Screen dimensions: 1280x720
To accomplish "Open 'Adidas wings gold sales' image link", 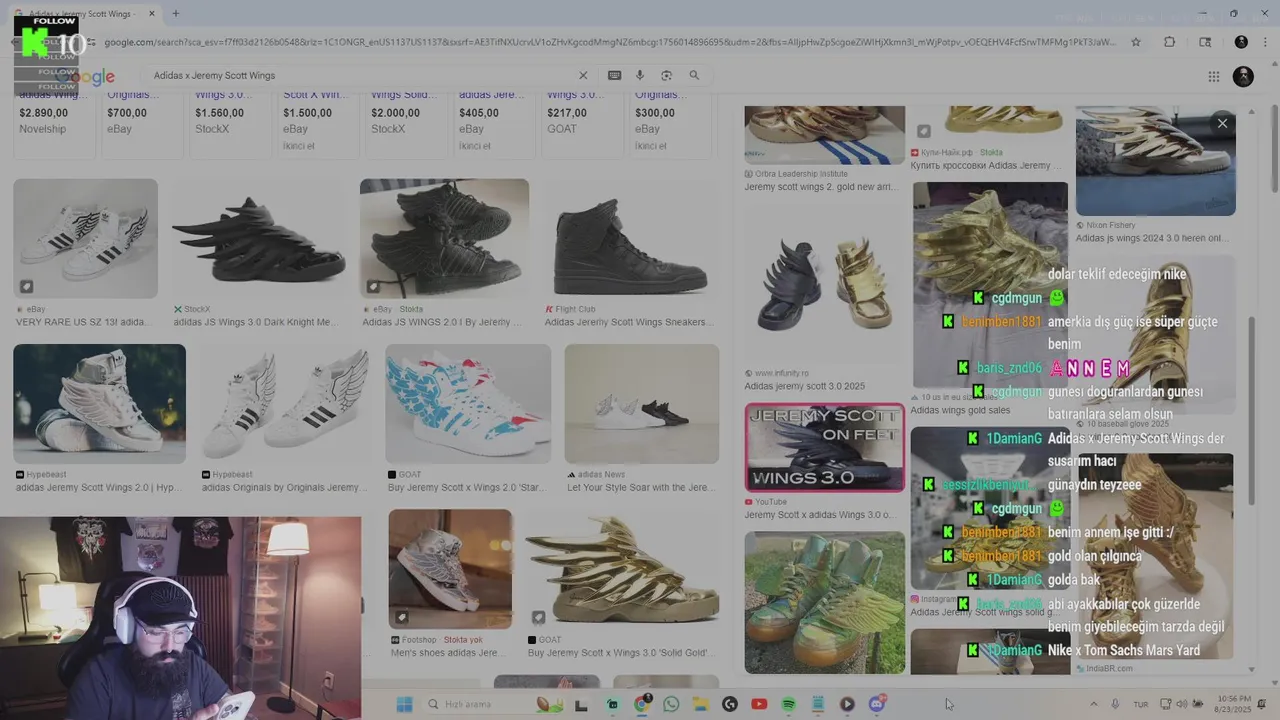I will click(960, 410).
